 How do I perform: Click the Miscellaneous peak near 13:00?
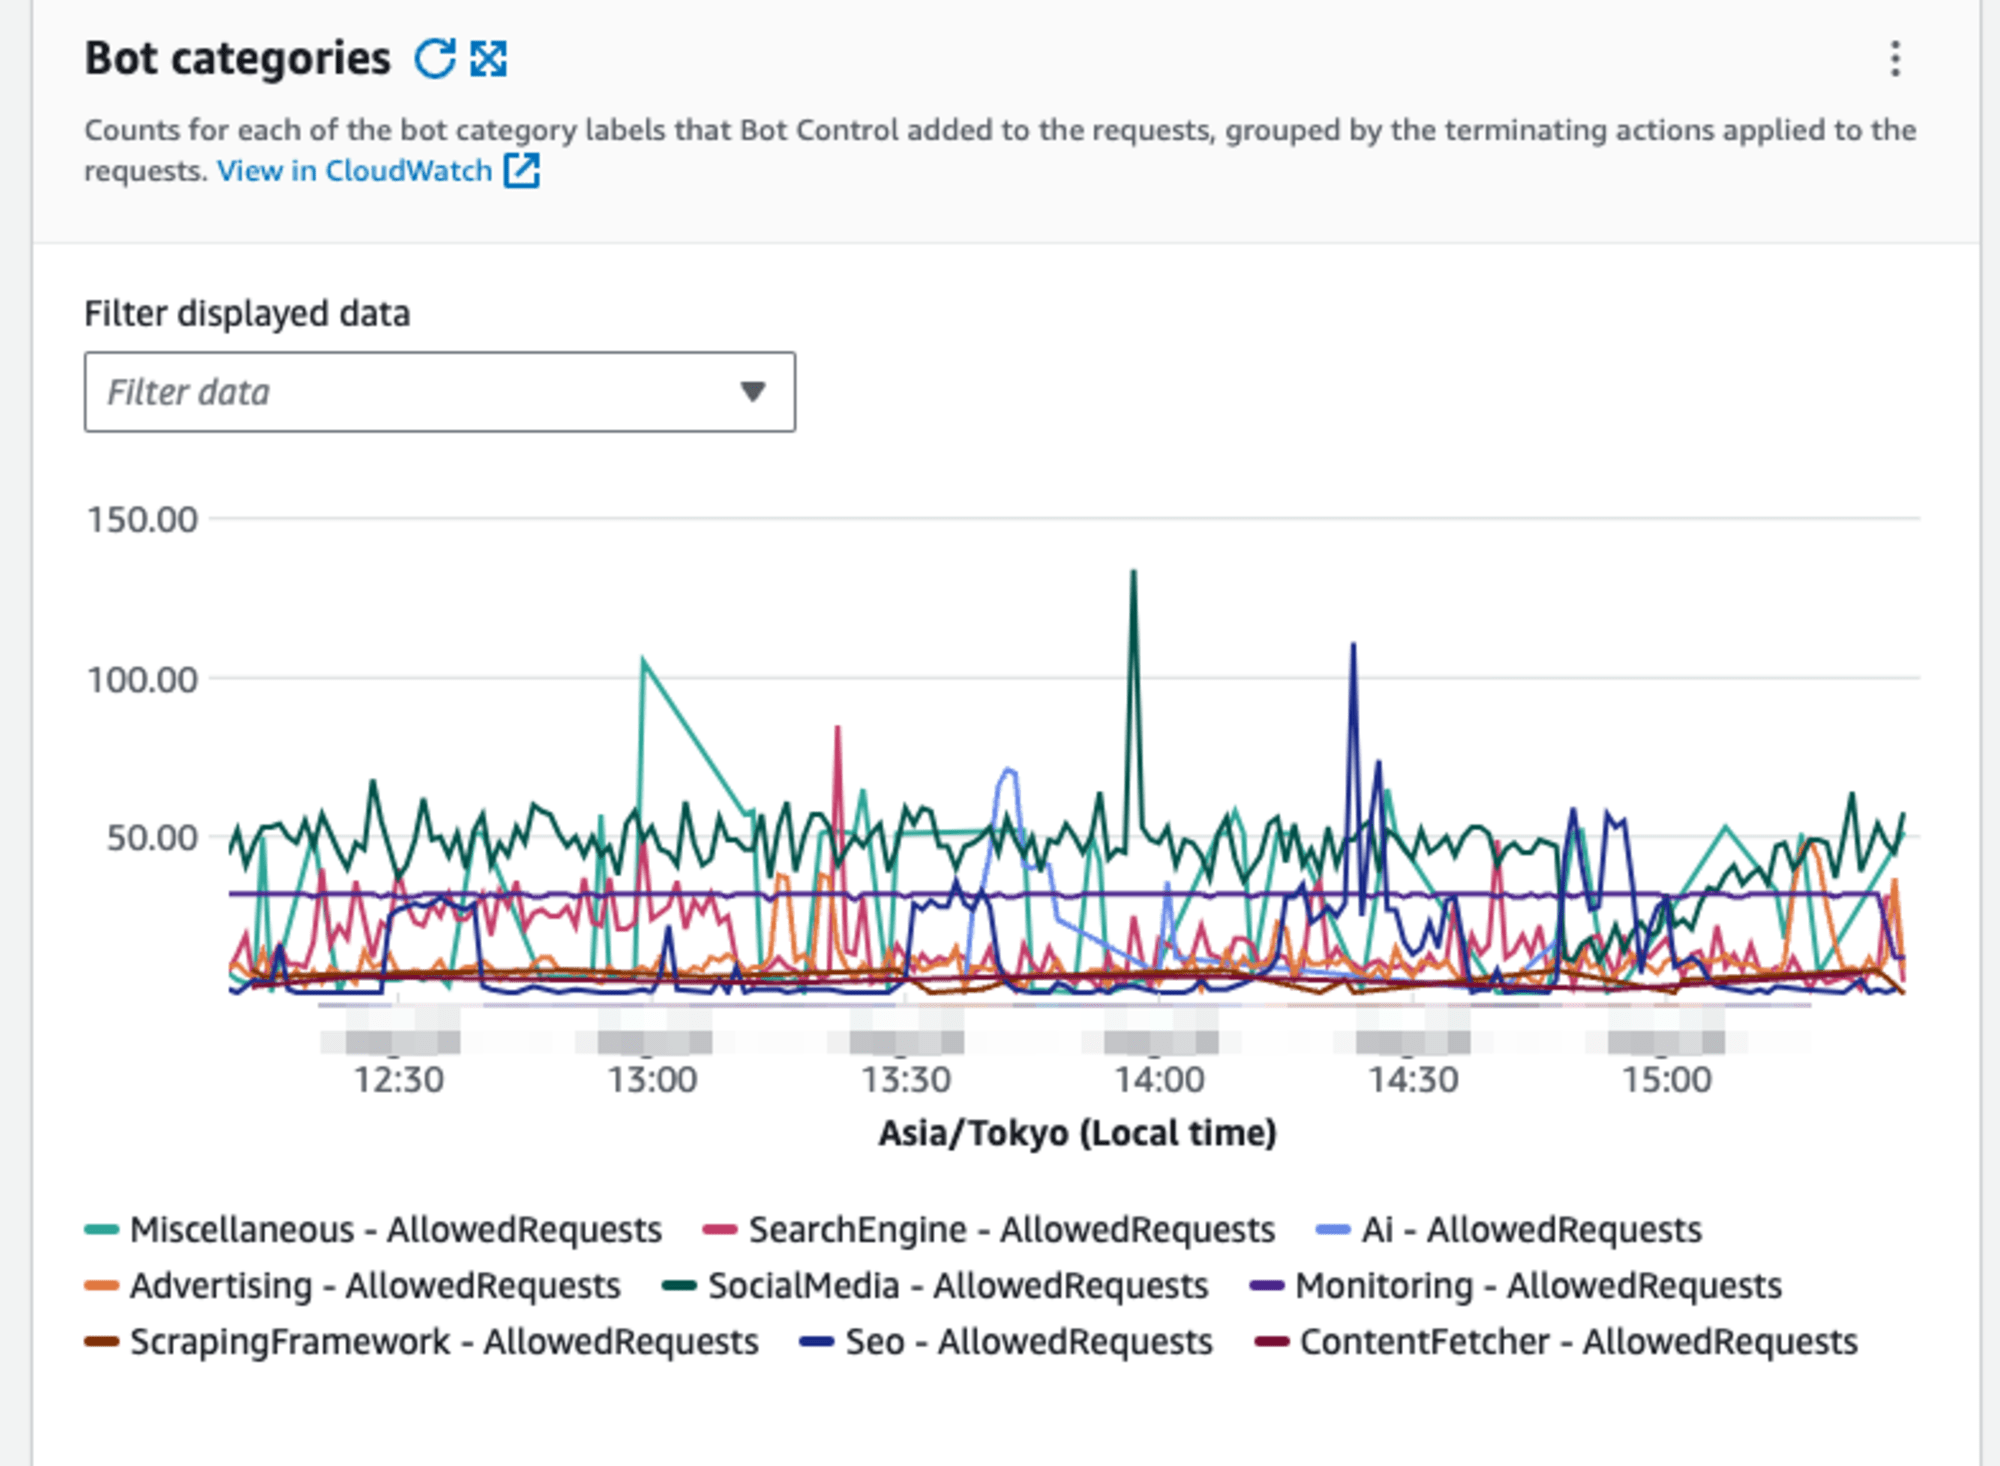[x=643, y=661]
